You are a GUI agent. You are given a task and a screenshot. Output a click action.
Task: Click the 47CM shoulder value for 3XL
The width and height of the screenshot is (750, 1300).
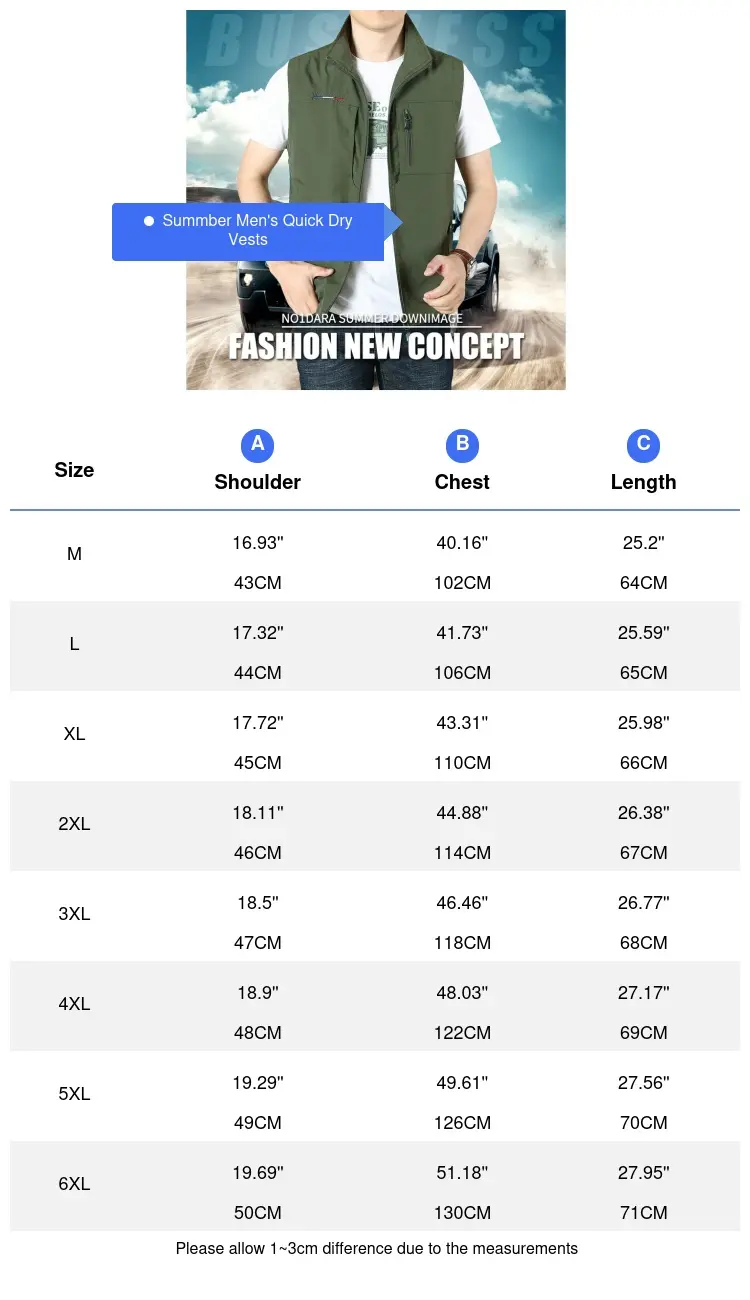pyautogui.click(x=257, y=943)
